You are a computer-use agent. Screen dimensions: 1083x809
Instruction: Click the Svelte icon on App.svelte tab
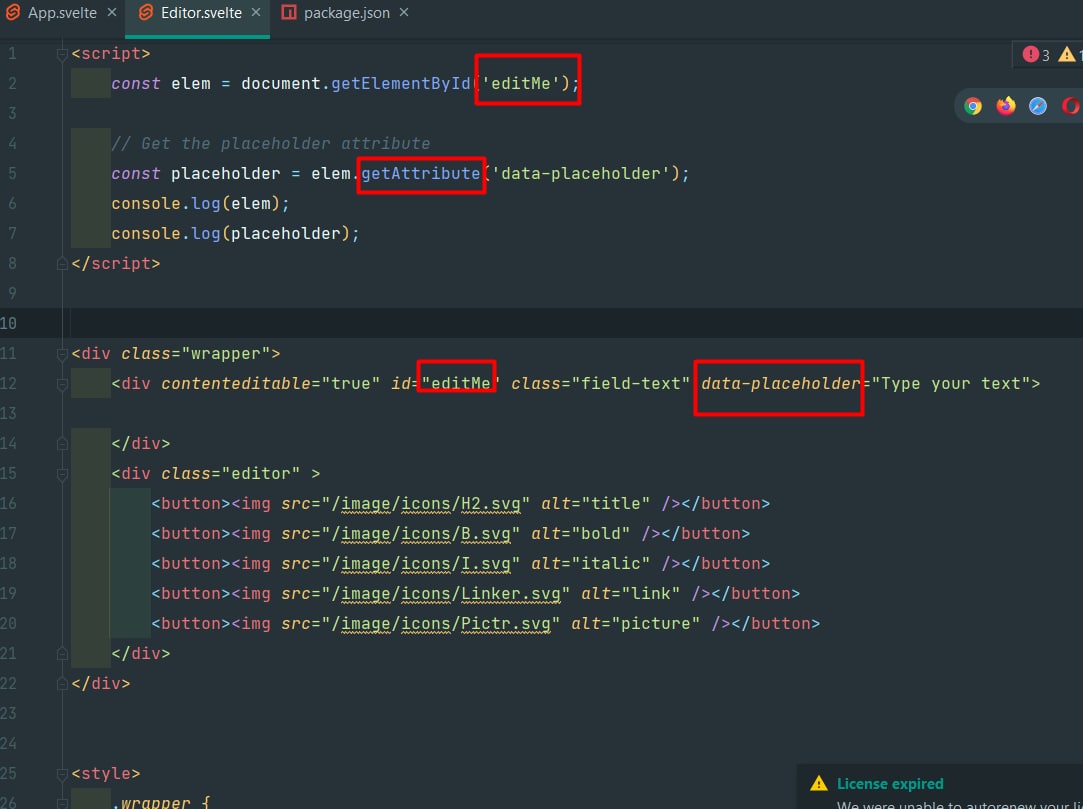[12, 12]
